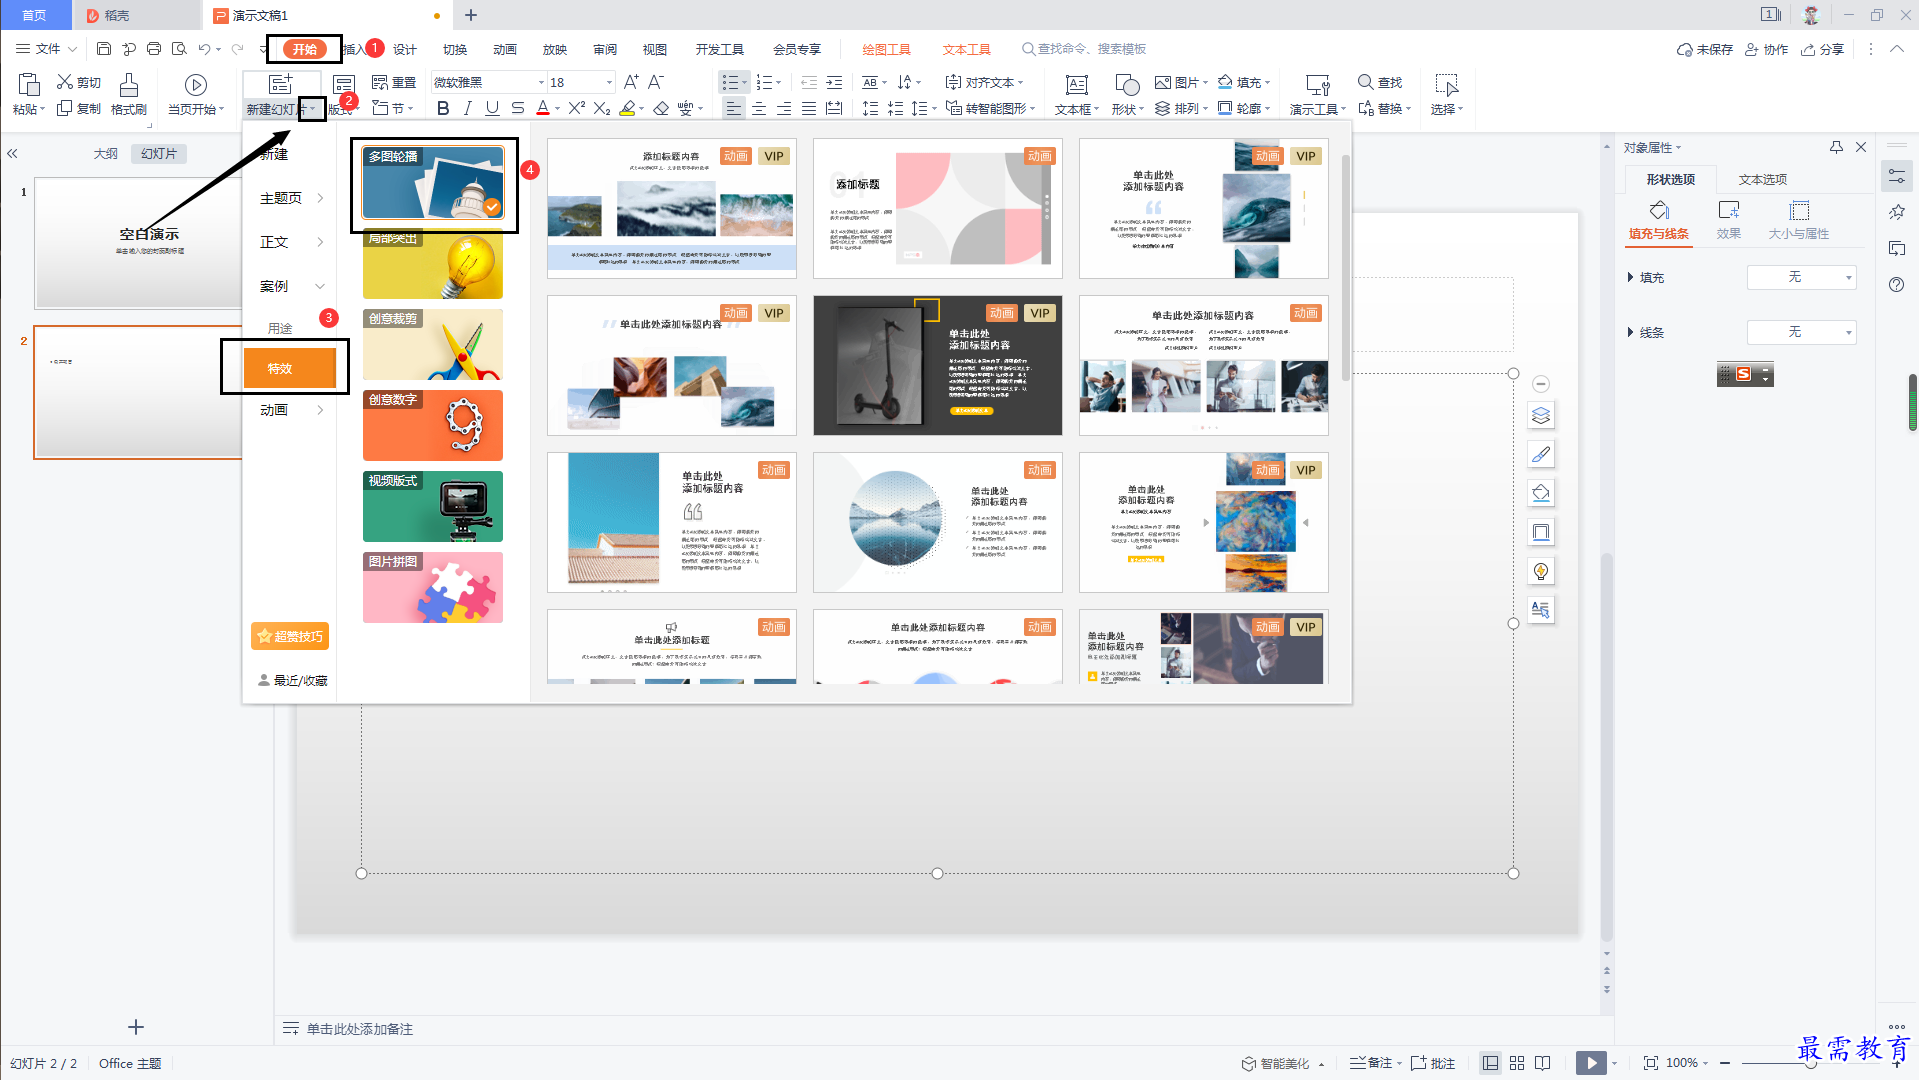Click the Format Painter icon
1919x1080 pixels.
[128, 85]
